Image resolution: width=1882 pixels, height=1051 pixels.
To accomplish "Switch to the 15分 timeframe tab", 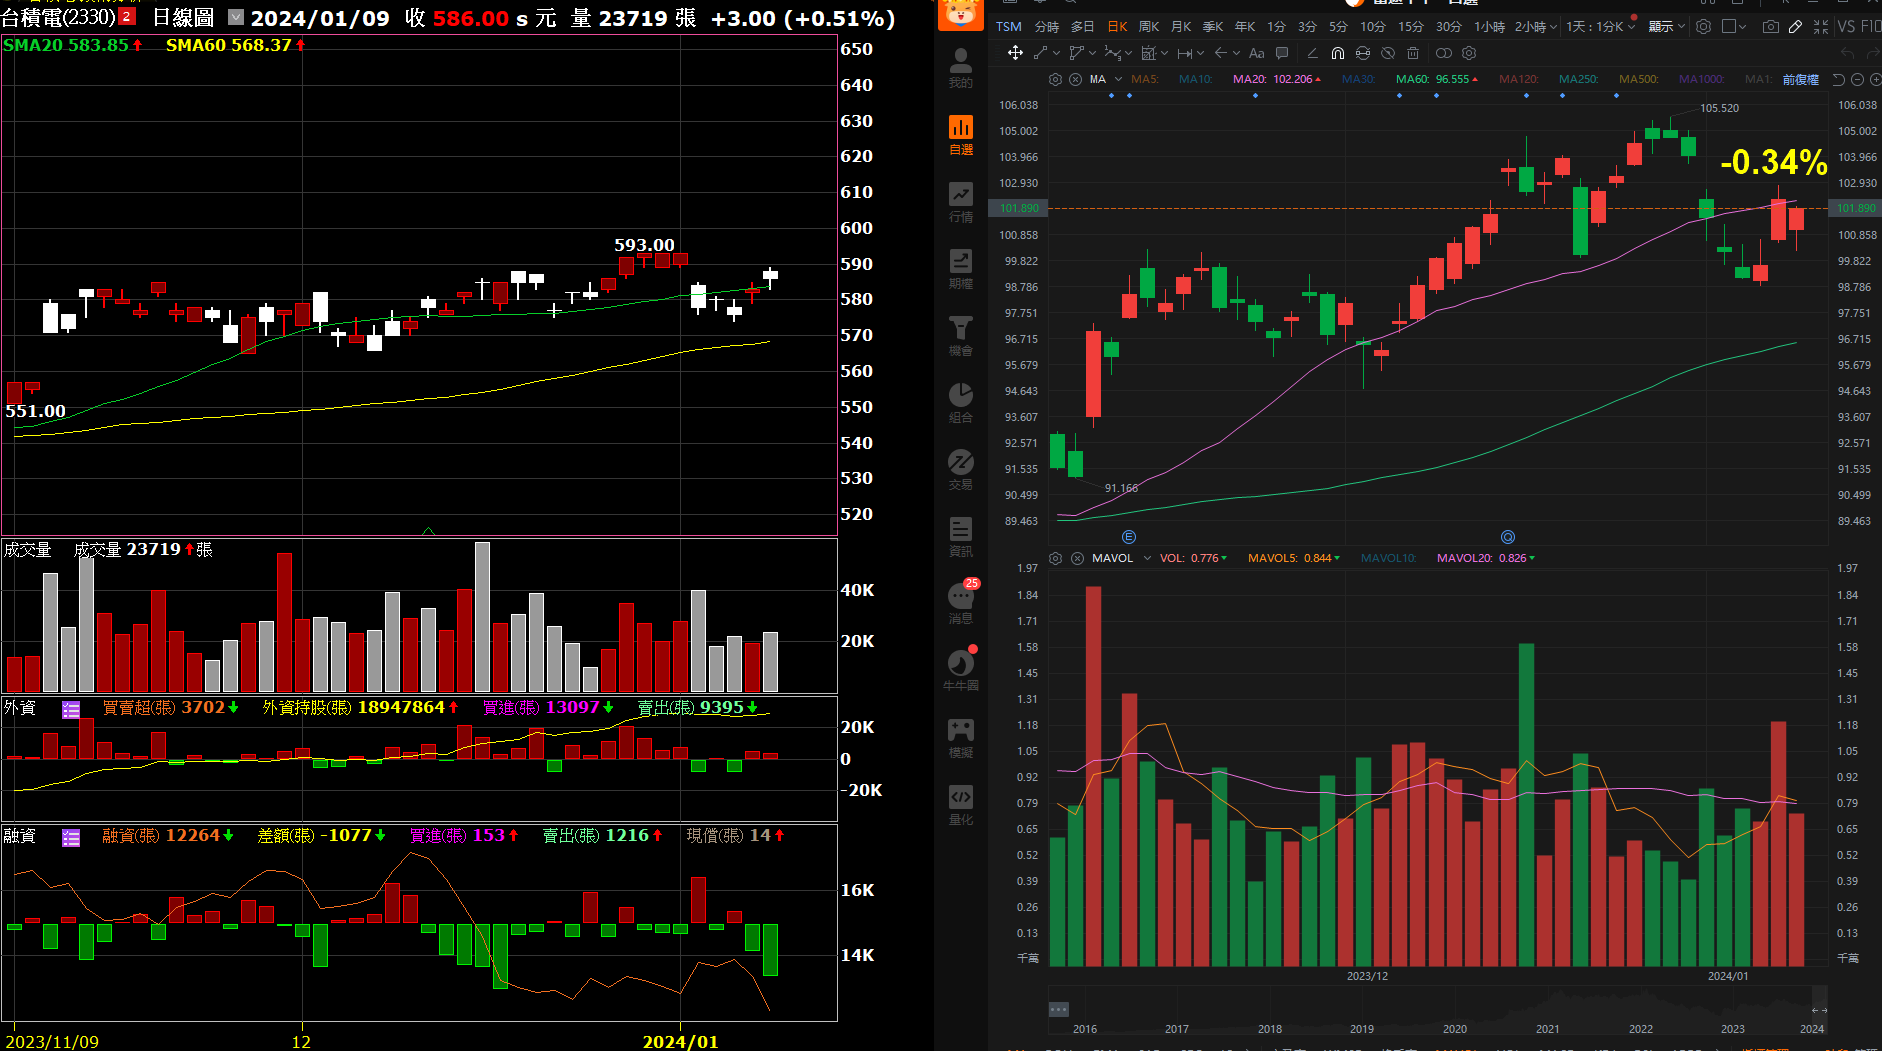I will (1410, 27).
